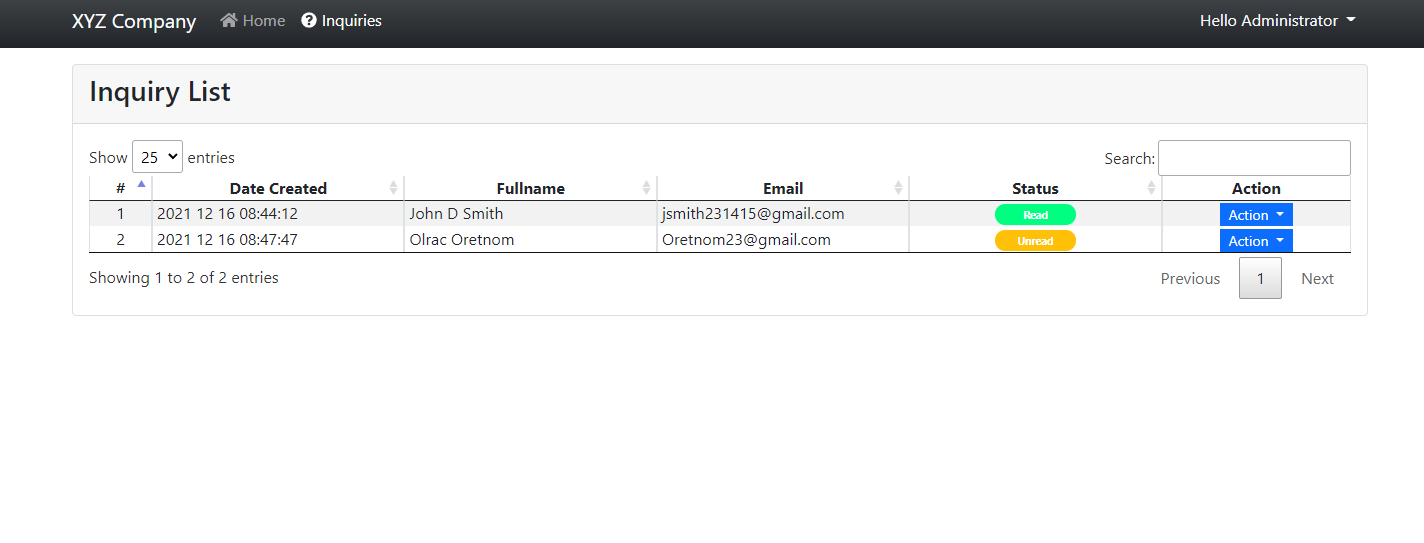Viewport: 1424px width, 543px height.
Task: Go to the Next page
Action: (1317, 279)
